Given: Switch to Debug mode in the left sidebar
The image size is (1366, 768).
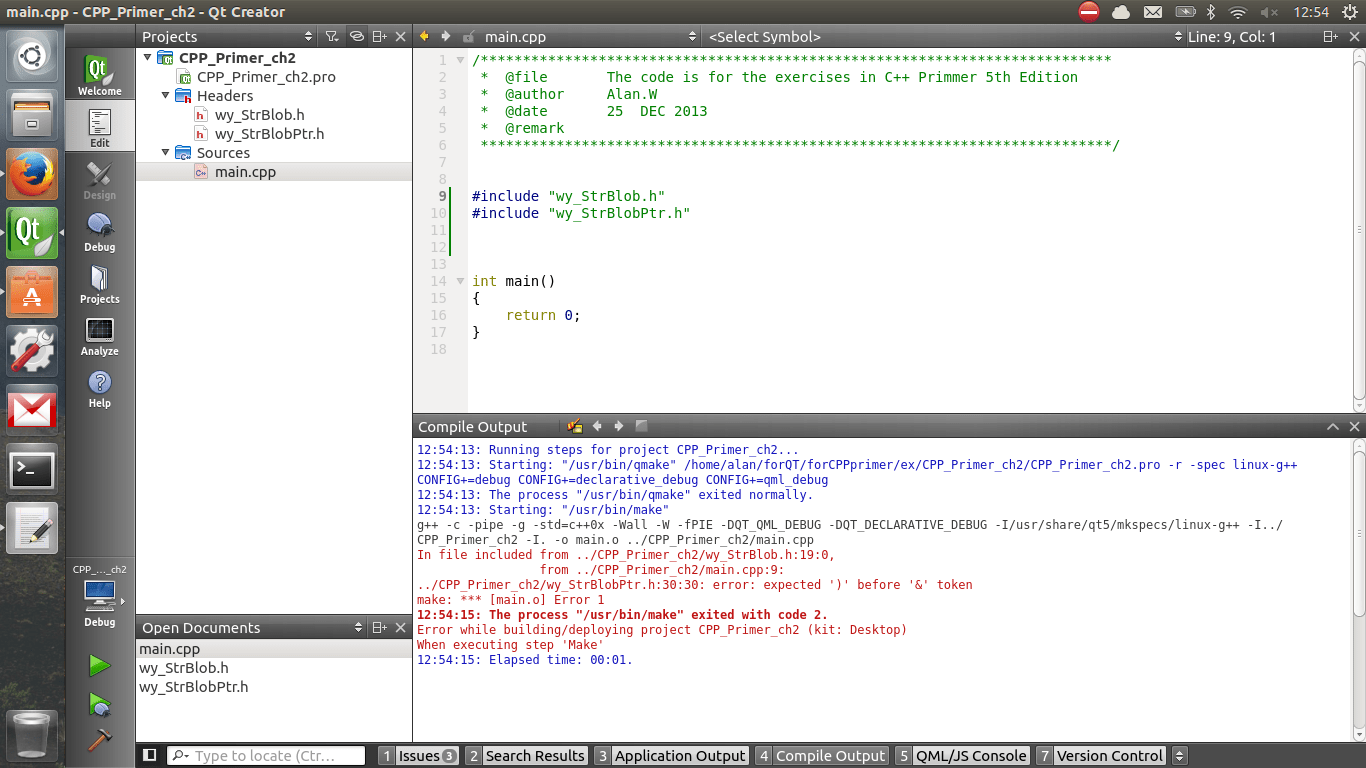Looking at the screenshot, I should pos(99,232).
